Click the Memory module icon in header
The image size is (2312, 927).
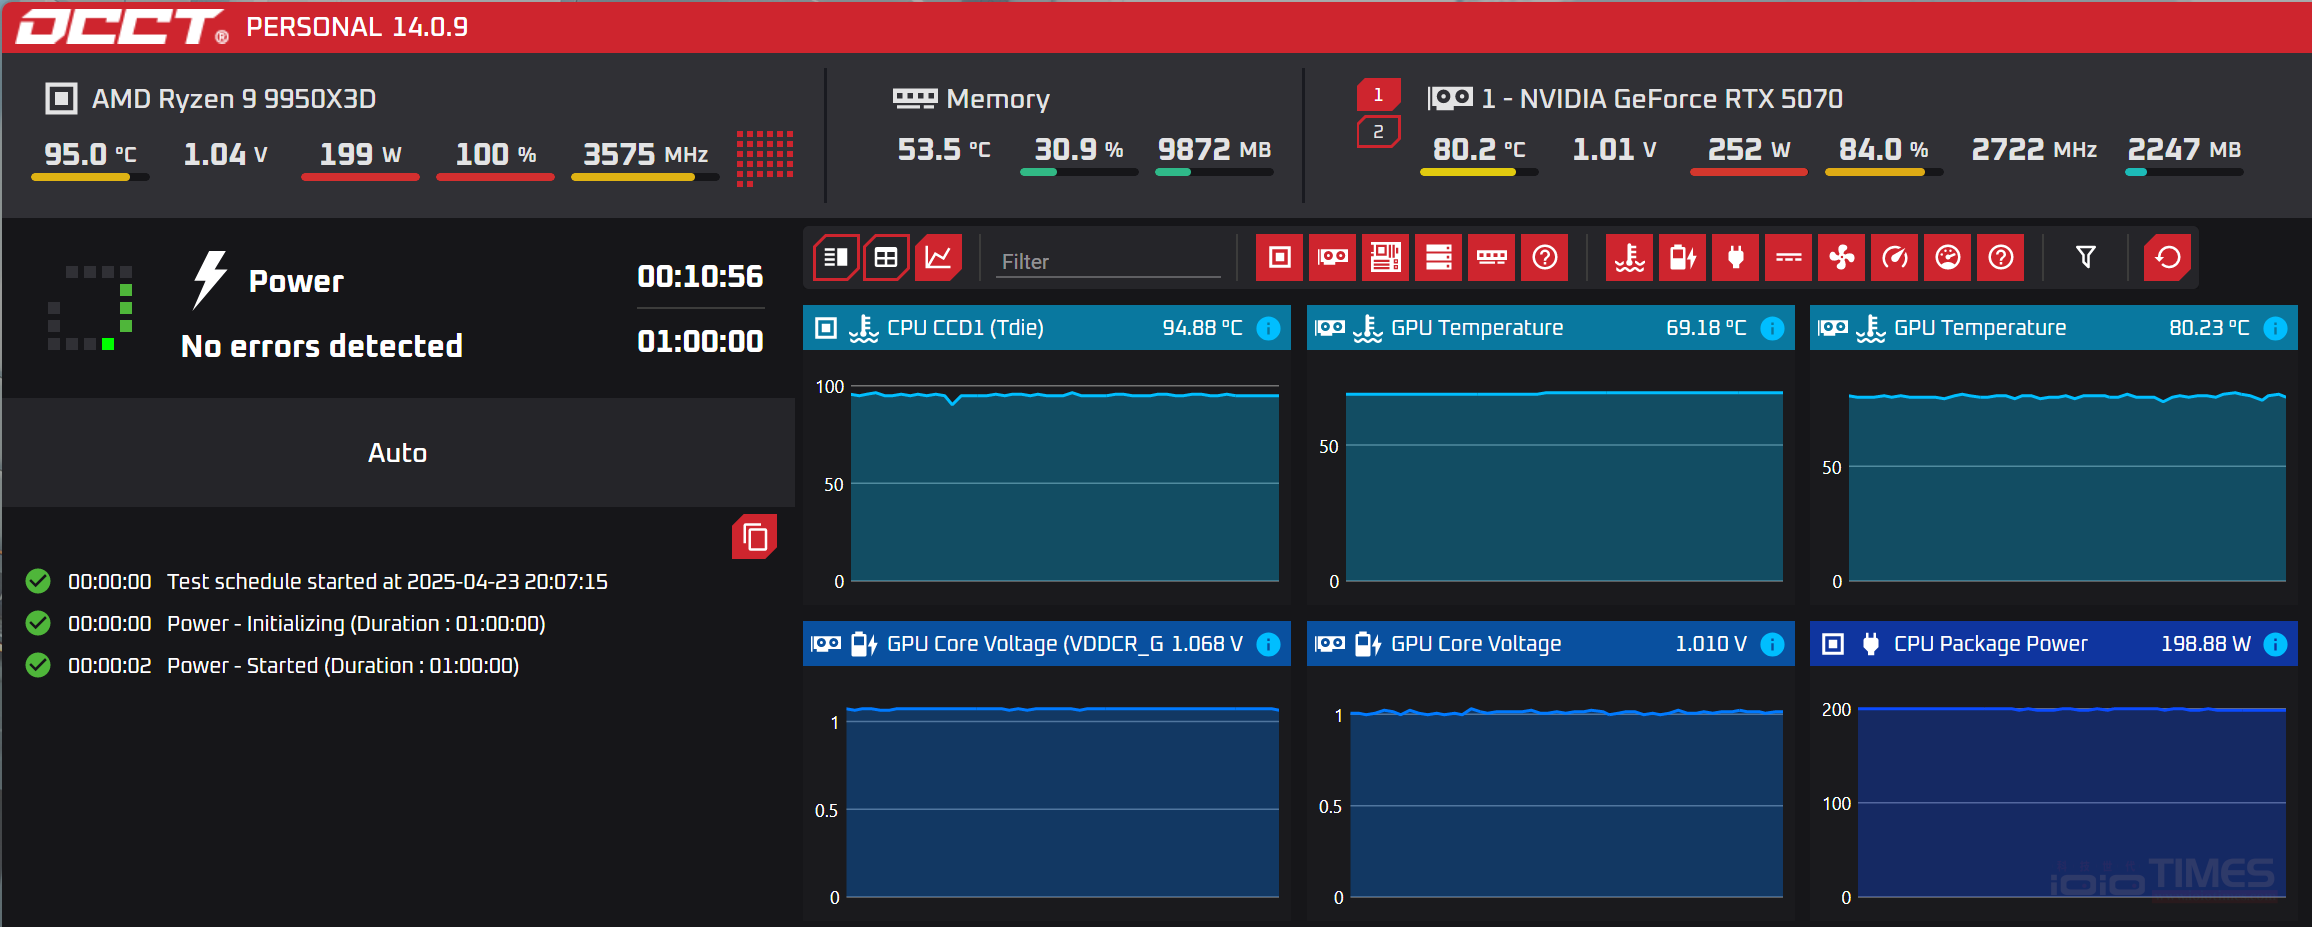coord(914,98)
